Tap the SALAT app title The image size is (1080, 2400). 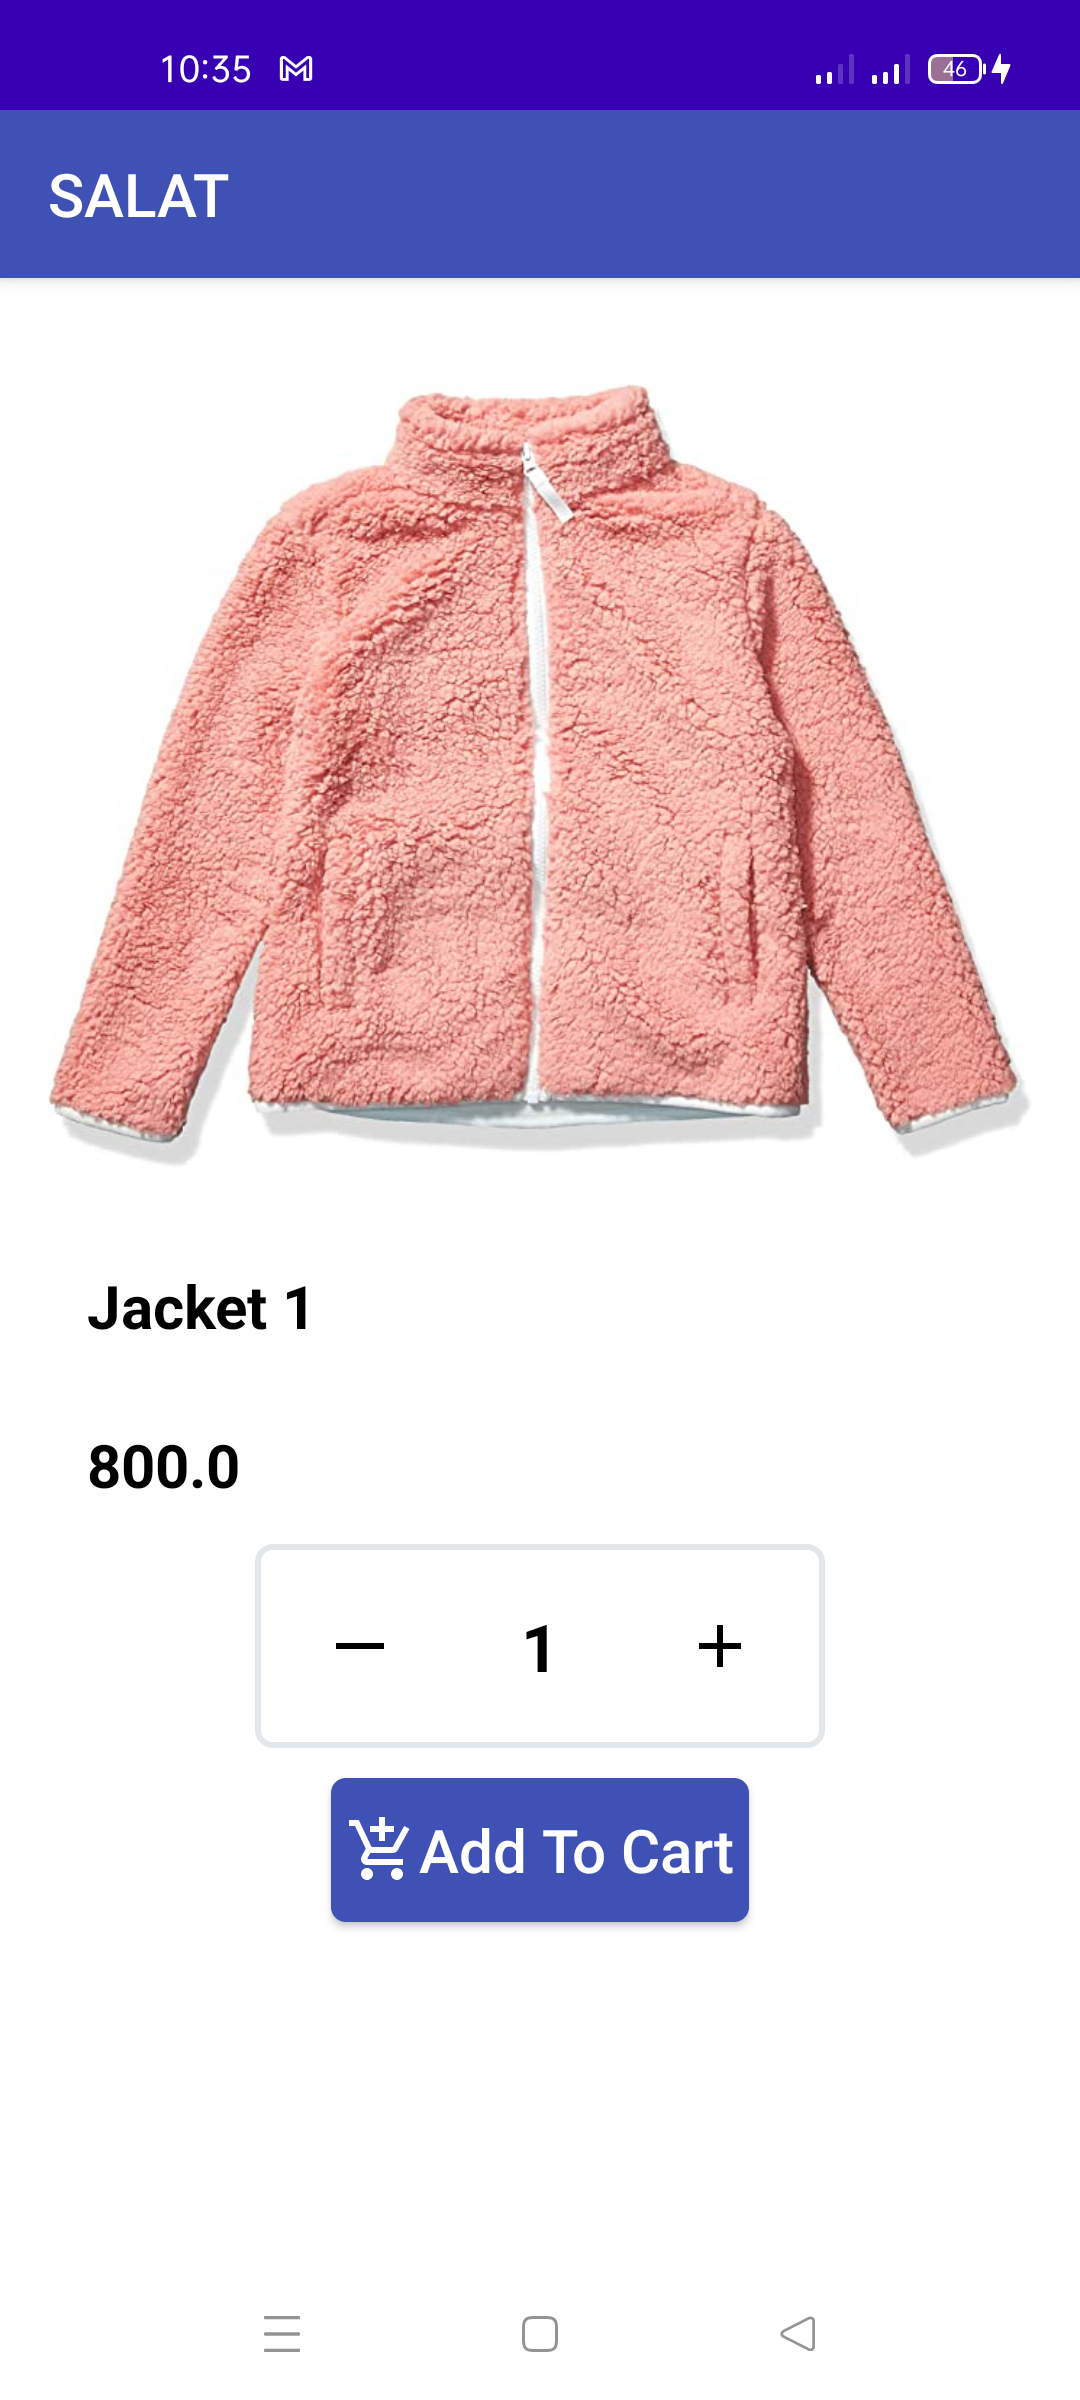point(139,196)
